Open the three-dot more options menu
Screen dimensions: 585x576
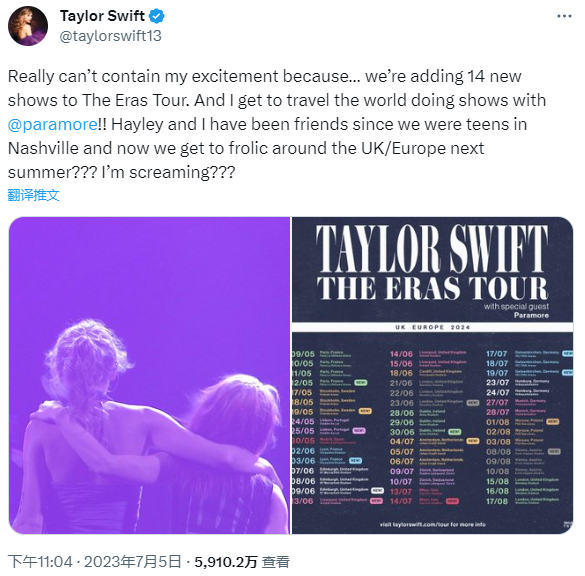pos(564,16)
